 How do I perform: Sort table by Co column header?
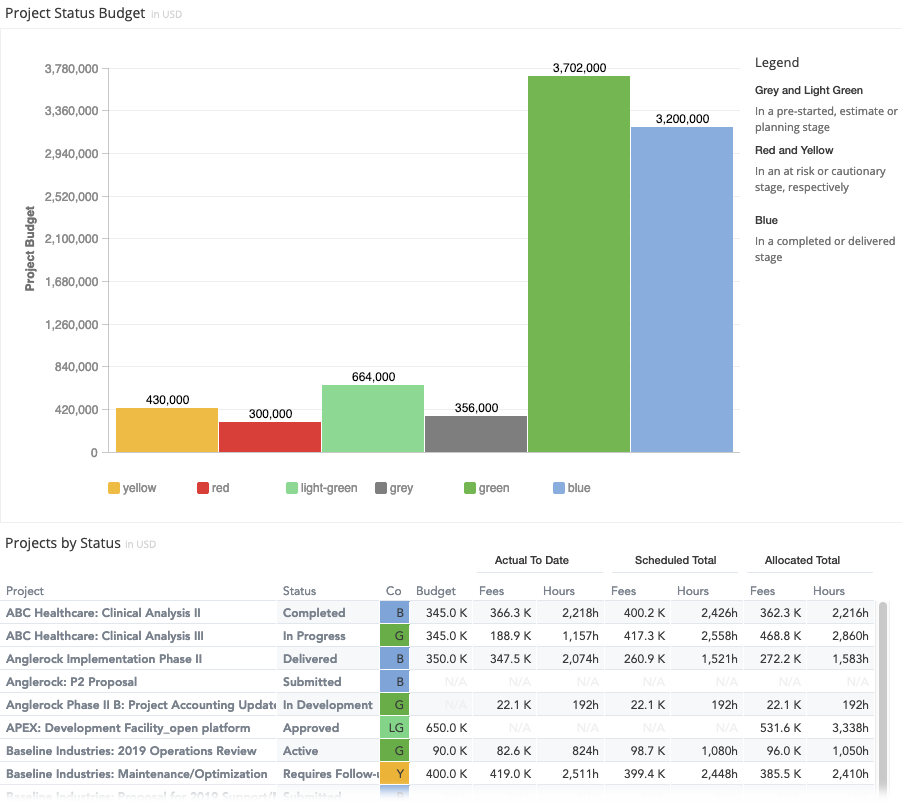click(x=393, y=591)
